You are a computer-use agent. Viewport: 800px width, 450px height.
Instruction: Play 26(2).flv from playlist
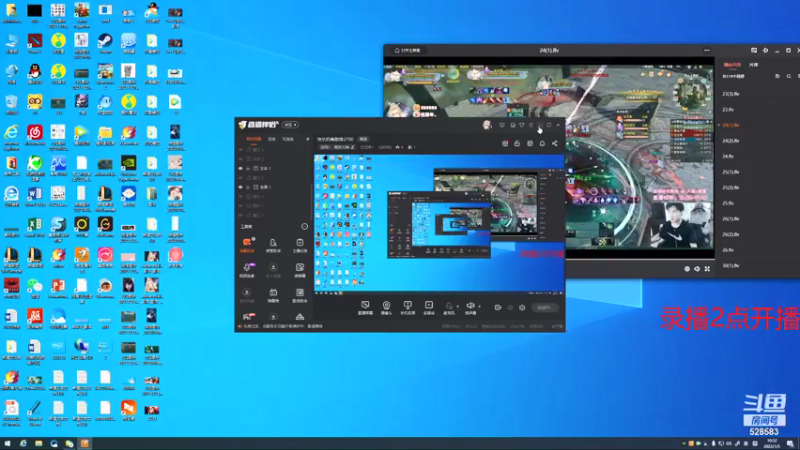pos(731,234)
